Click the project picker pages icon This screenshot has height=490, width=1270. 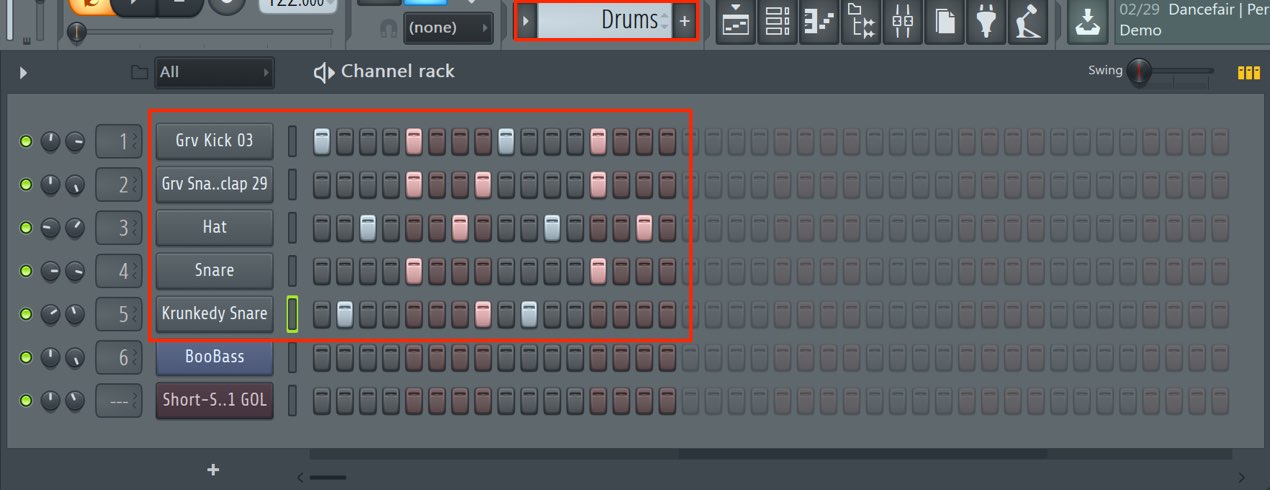[944, 22]
